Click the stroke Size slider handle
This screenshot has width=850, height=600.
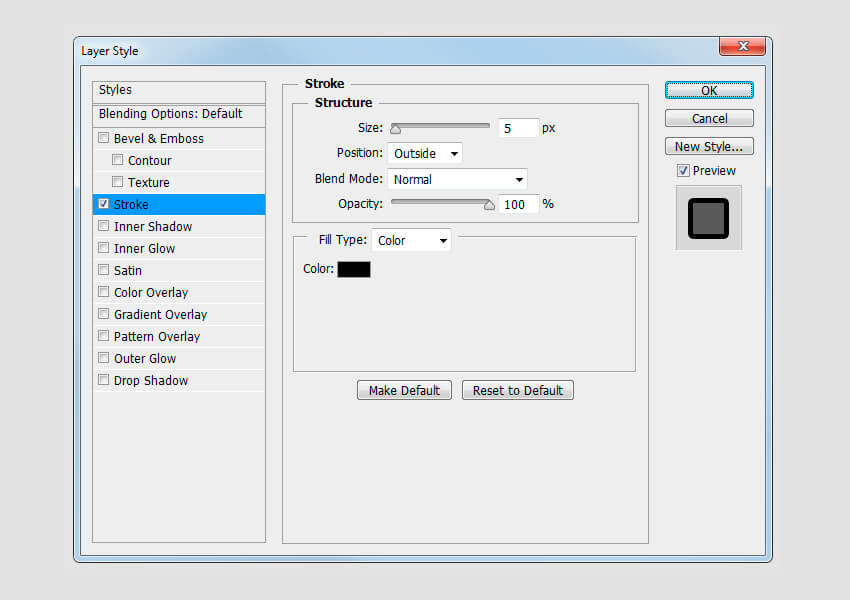click(396, 129)
